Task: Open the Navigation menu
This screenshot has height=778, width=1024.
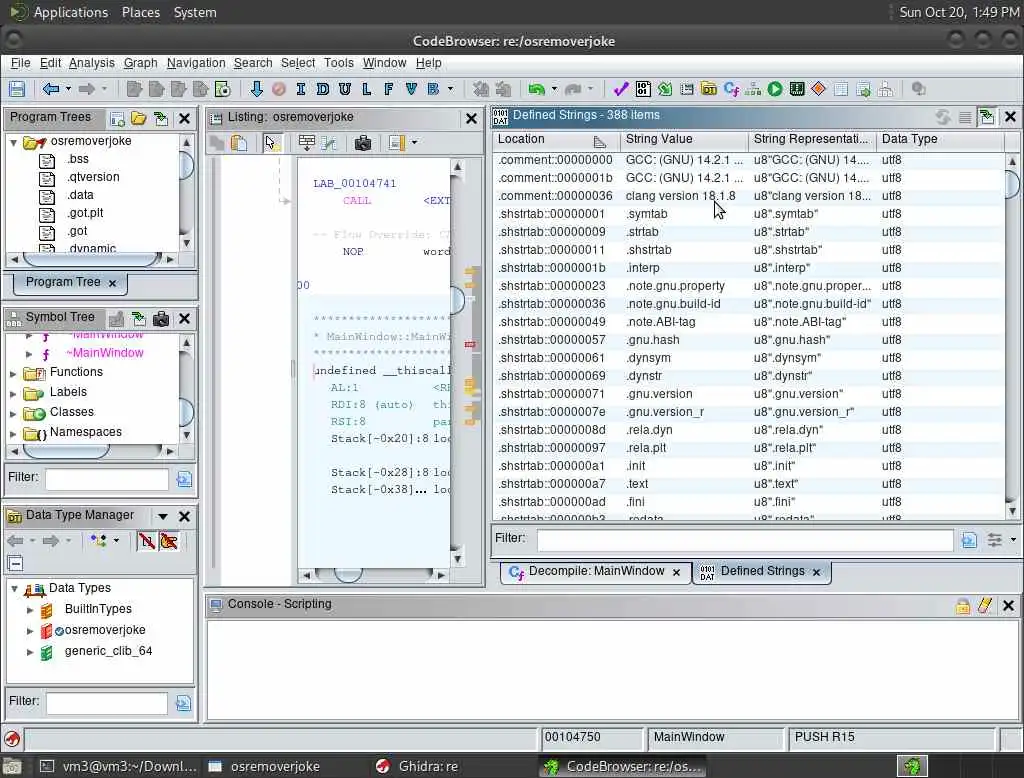Action: [196, 63]
